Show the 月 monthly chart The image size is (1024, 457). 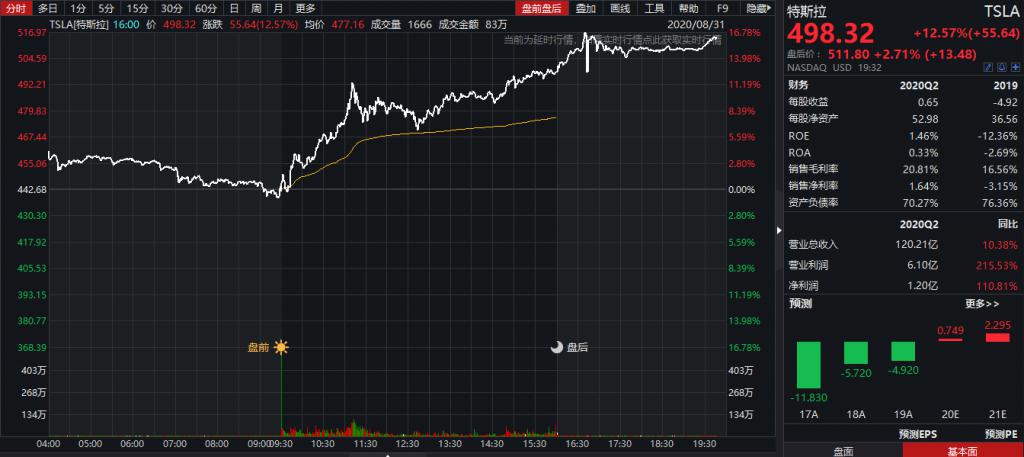pyautogui.click(x=278, y=8)
